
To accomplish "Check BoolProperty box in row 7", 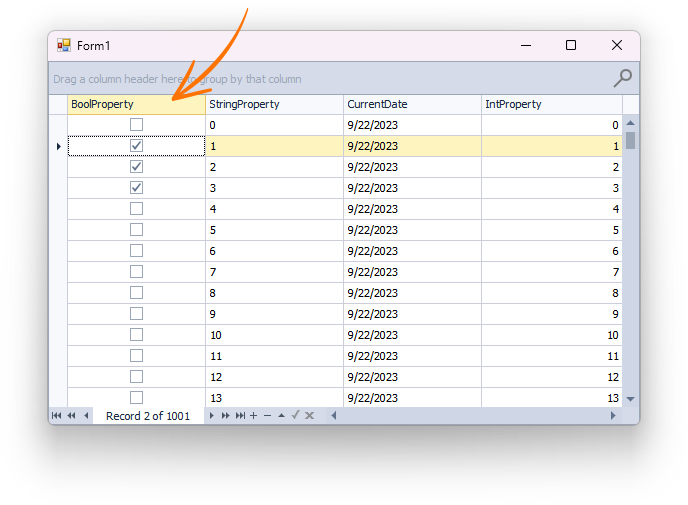I will 136,272.
